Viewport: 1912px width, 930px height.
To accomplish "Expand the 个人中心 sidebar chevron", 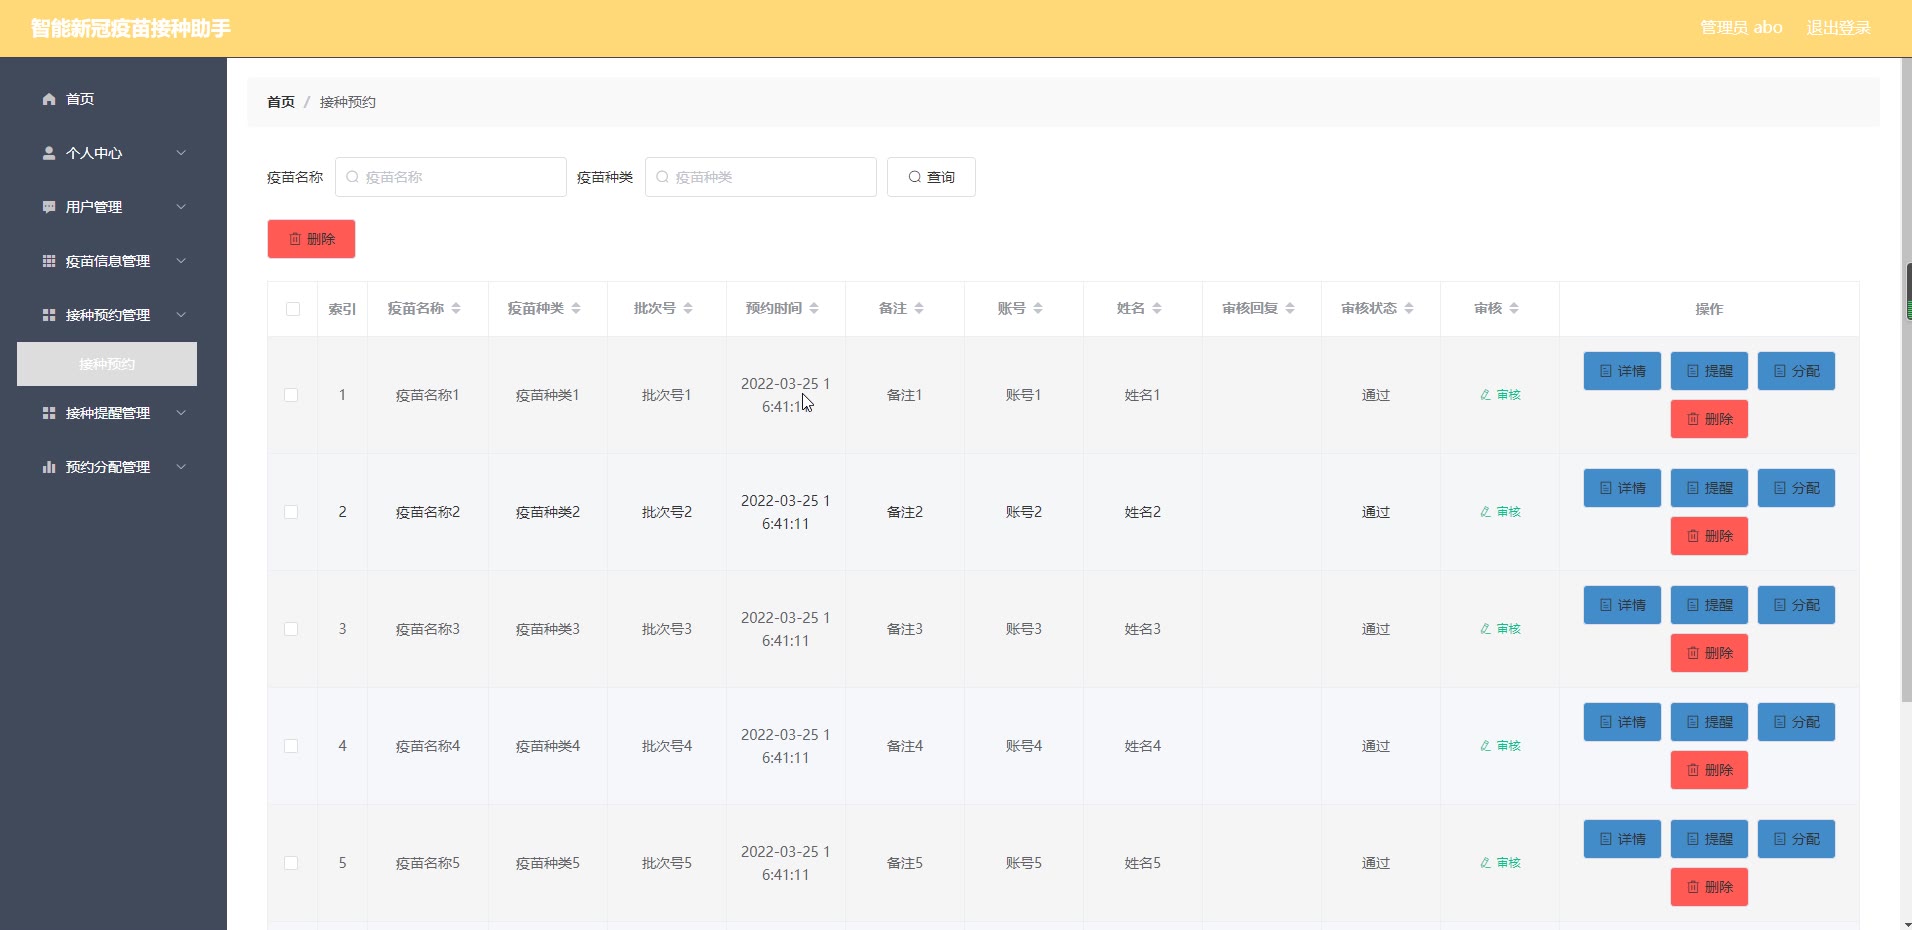I will (x=181, y=153).
